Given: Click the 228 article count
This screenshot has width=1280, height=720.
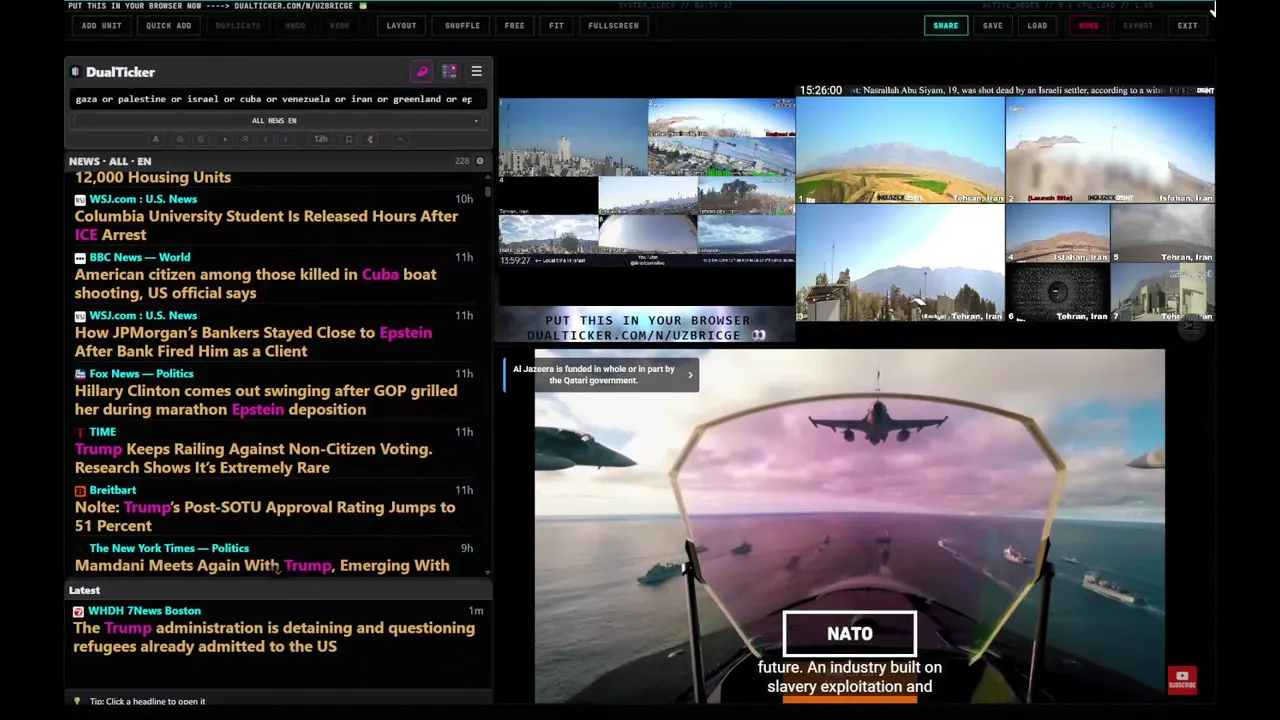Looking at the screenshot, I should [462, 161].
